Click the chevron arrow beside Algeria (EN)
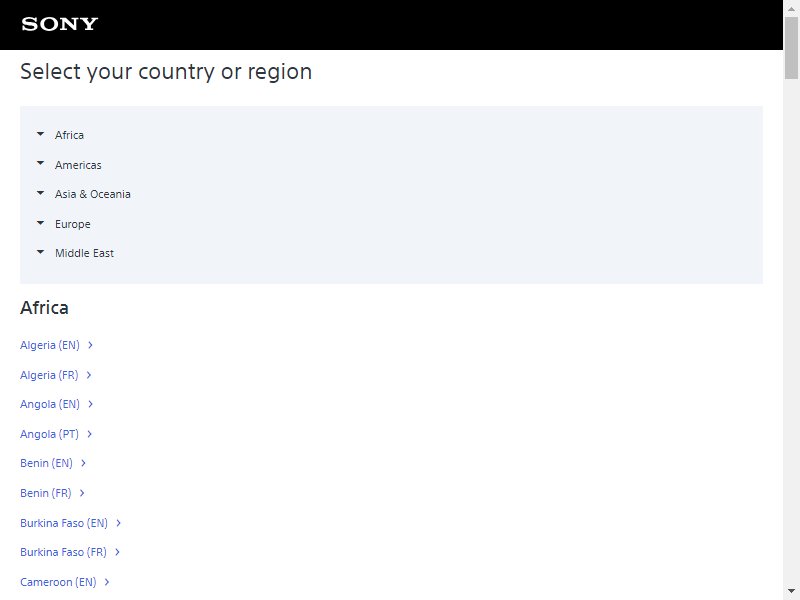The height and width of the screenshot is (600, 800). point(90,345)
